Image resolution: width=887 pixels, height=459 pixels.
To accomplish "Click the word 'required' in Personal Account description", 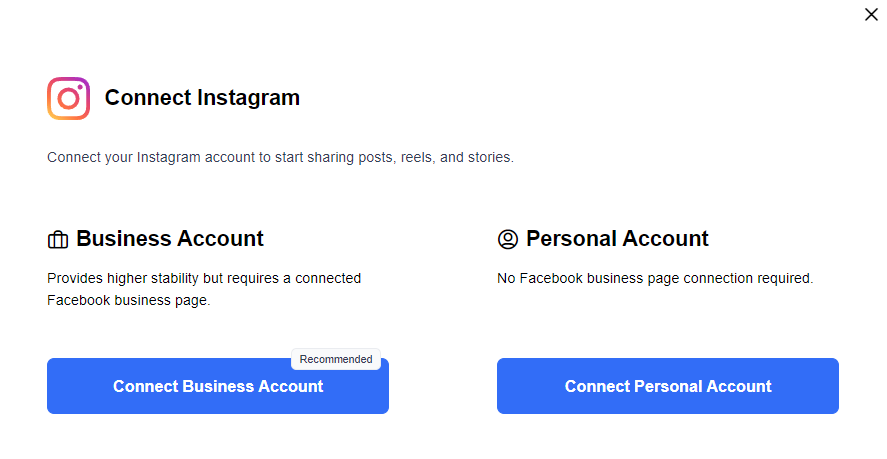I will point(783,278).
